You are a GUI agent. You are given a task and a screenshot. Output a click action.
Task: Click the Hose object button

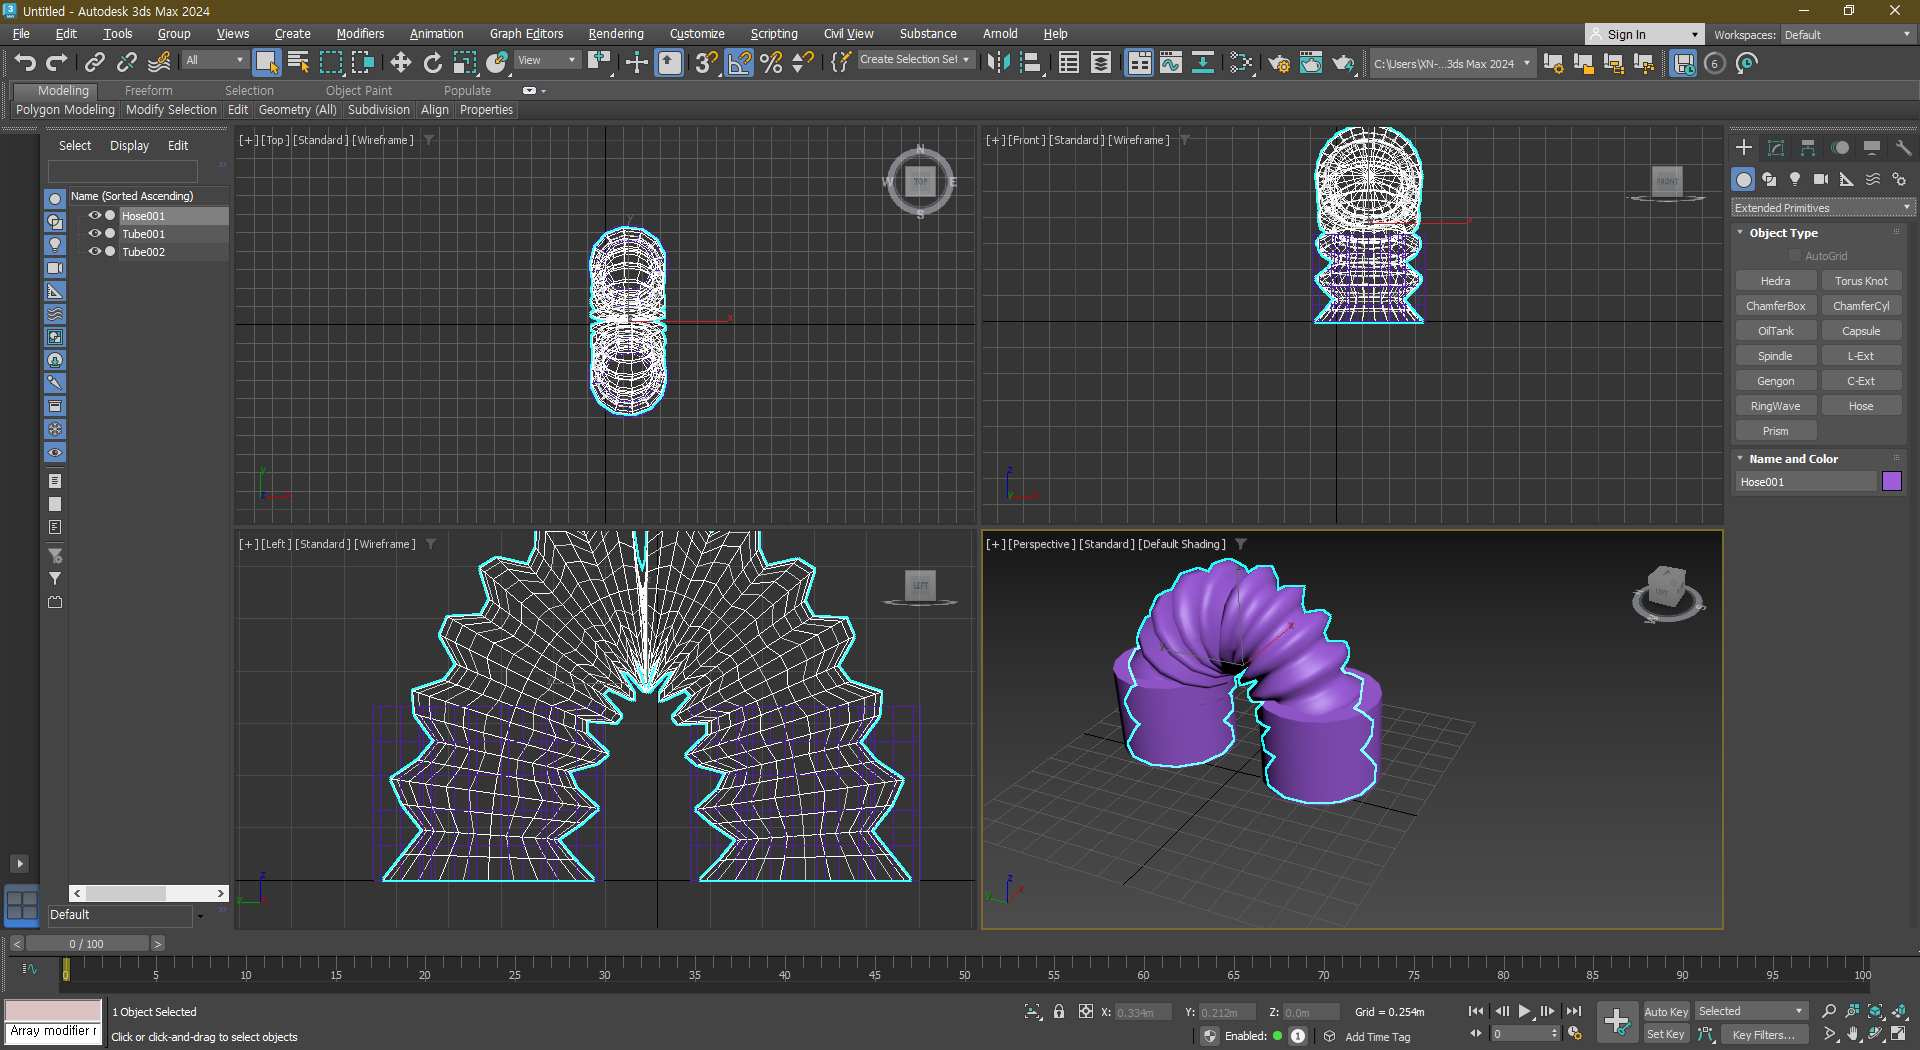point(1861,406)
